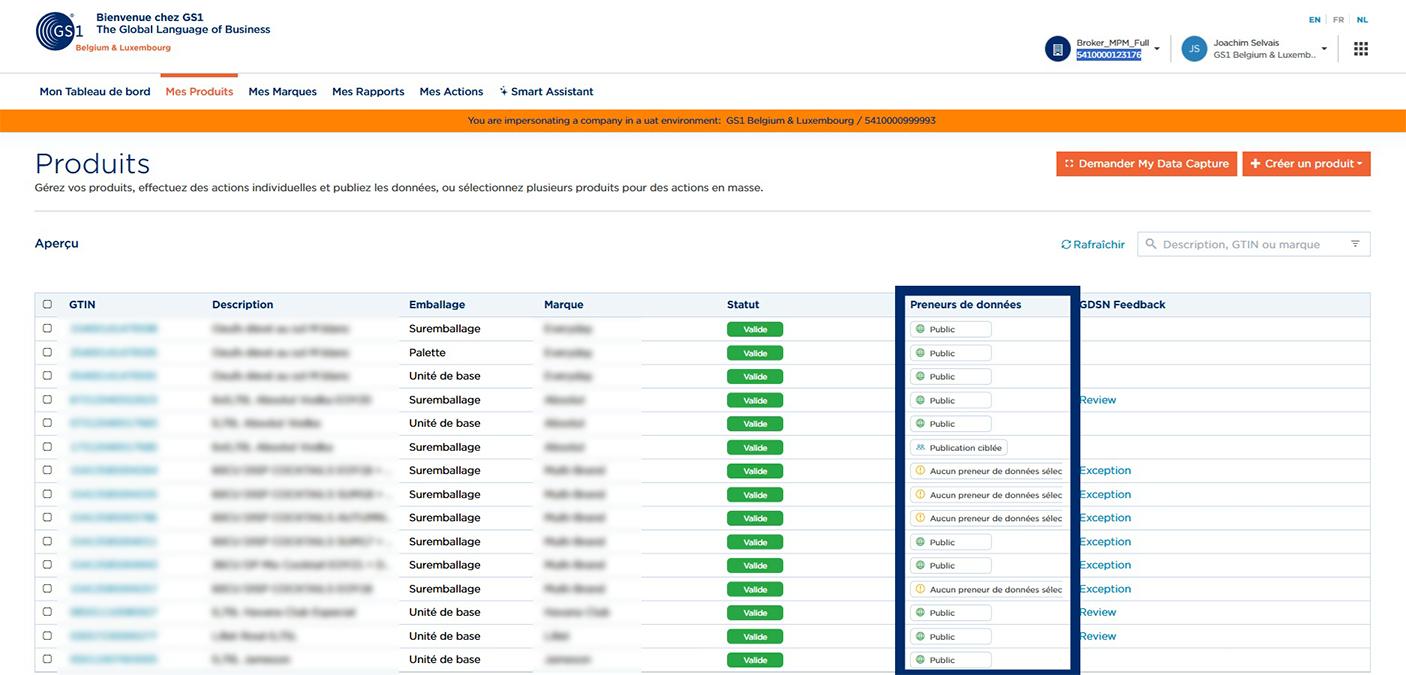Click the Demander My Data Capture button

(x=1146, y=164)
